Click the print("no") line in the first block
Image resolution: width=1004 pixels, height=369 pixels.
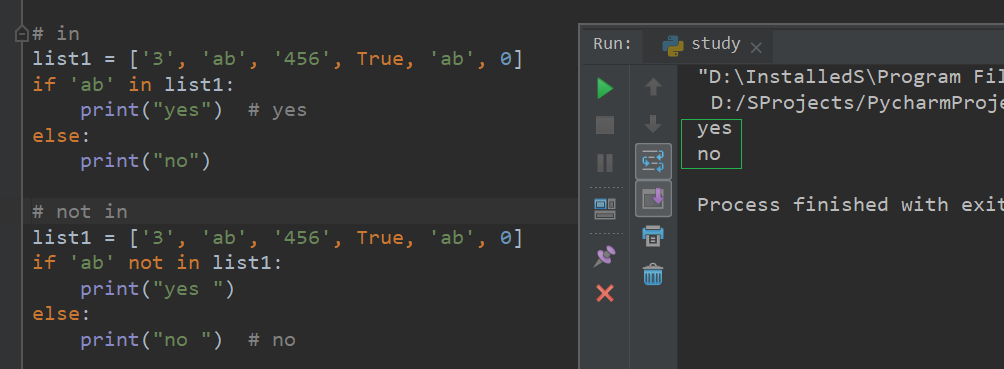pos(145,161)
